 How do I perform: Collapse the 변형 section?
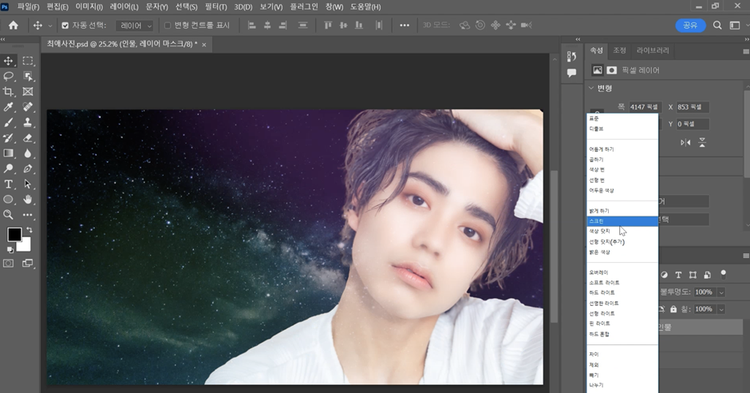(x=591, y=88)
